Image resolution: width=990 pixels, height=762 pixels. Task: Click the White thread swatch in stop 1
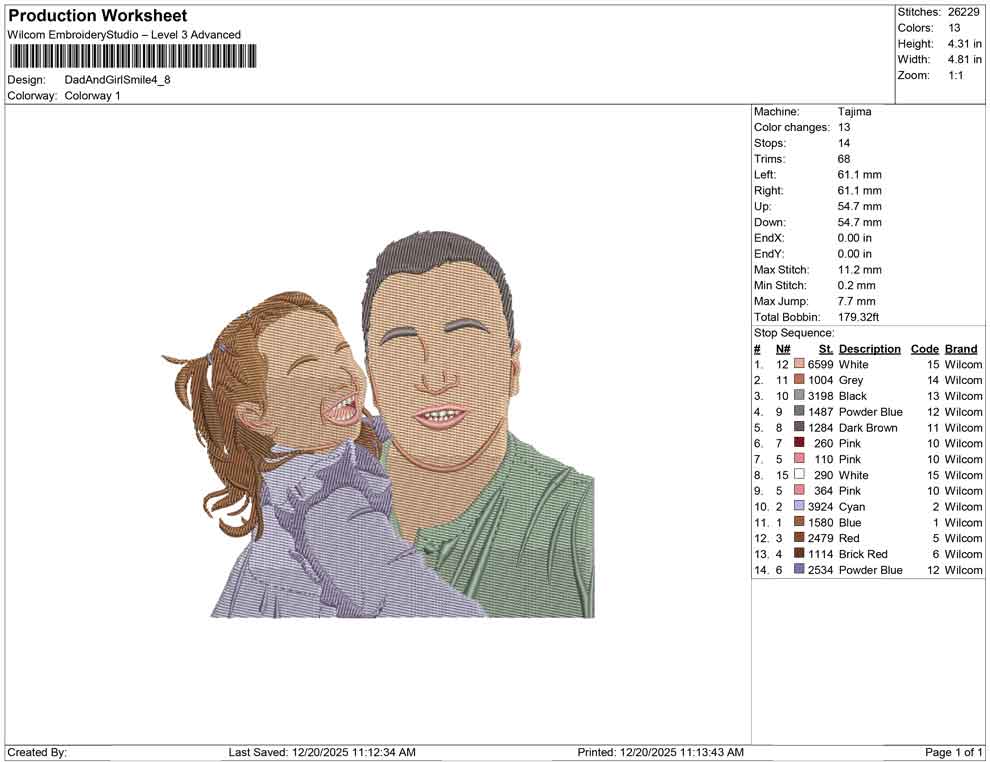click(800, 365)
